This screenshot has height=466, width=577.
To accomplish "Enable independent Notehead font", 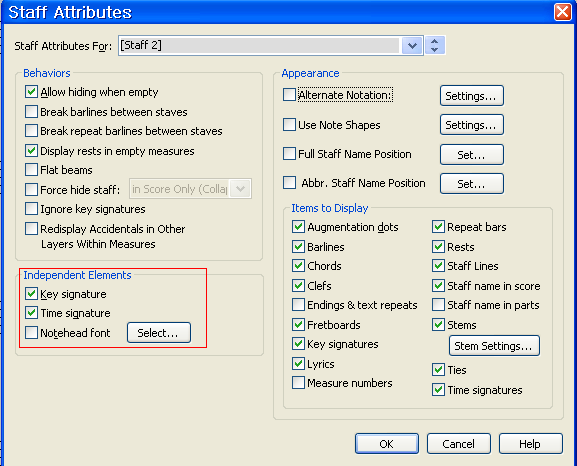I will tap(31, 332).
